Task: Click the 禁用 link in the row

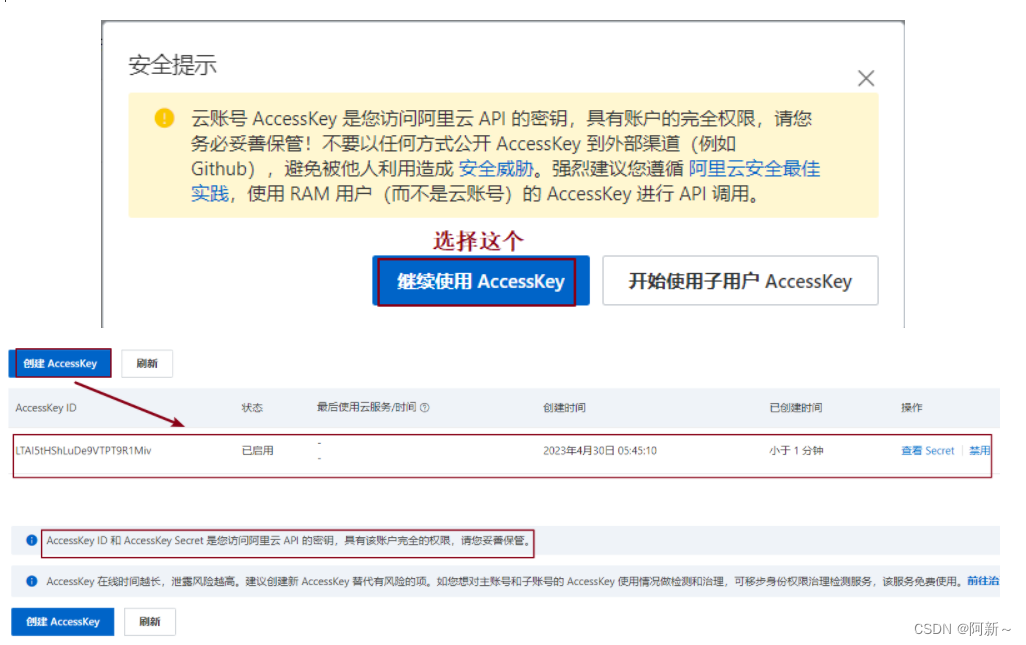Action: [x=980, y=451]
